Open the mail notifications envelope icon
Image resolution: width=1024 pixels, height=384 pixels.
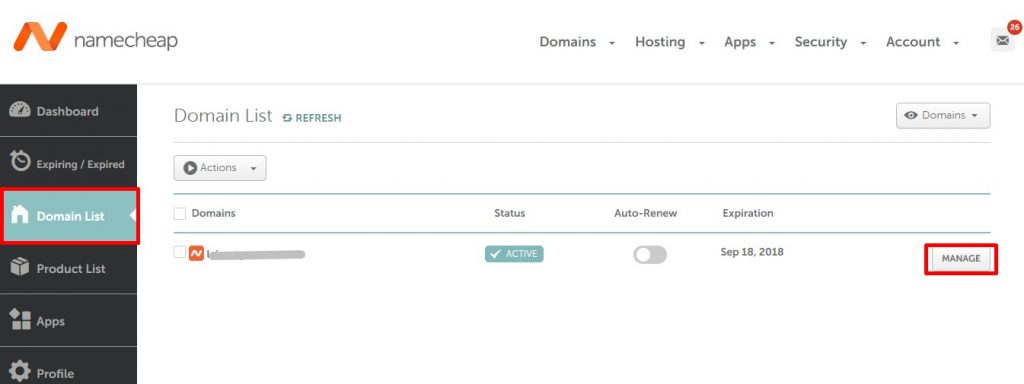[x=1002, y=40]
